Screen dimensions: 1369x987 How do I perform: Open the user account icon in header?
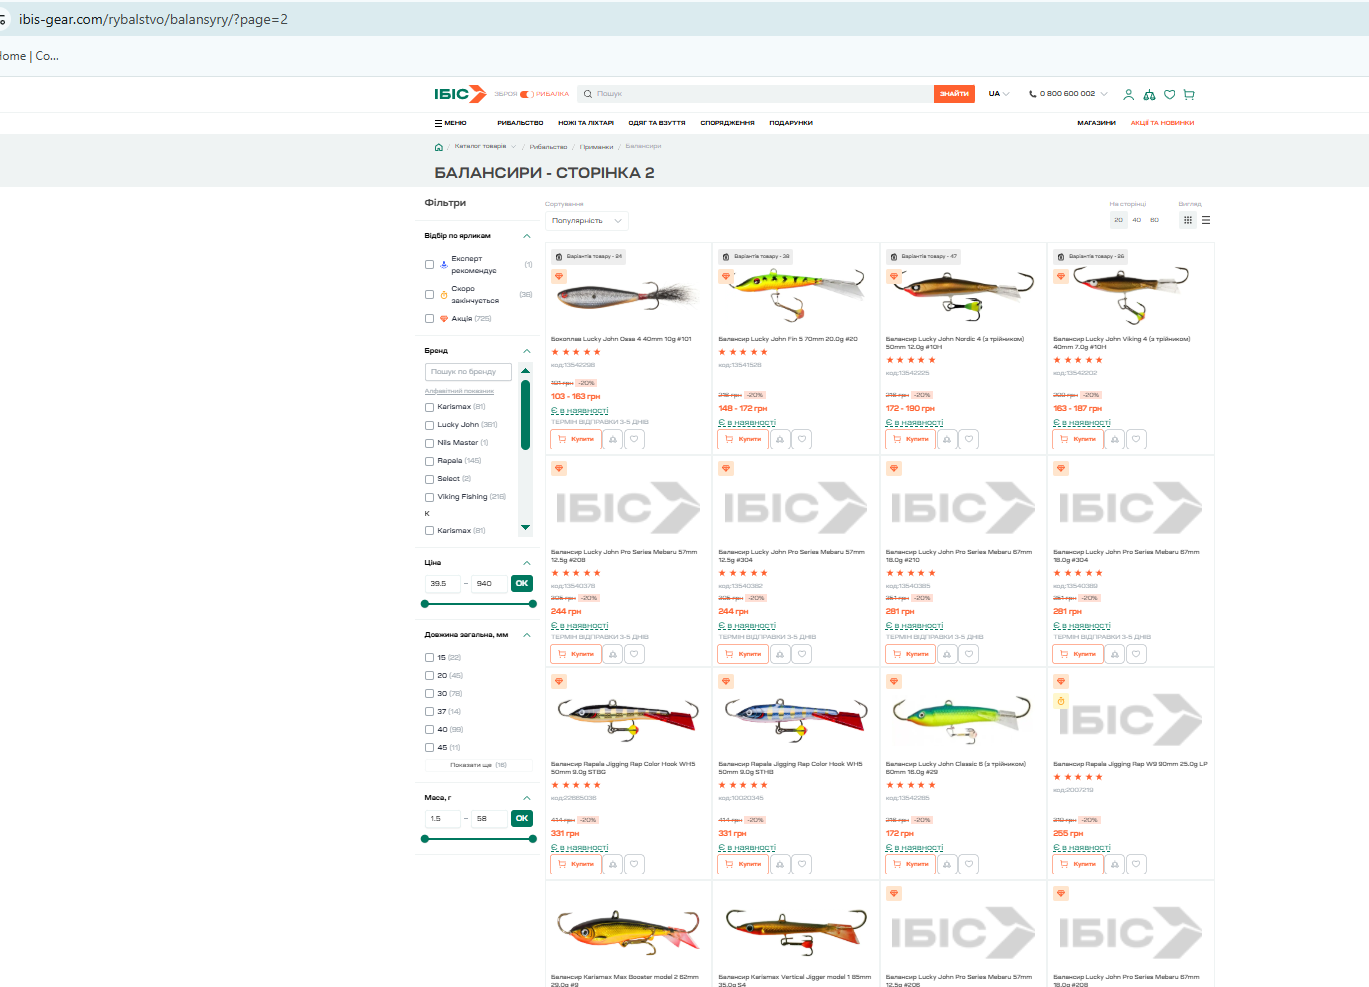point(1128,94)
